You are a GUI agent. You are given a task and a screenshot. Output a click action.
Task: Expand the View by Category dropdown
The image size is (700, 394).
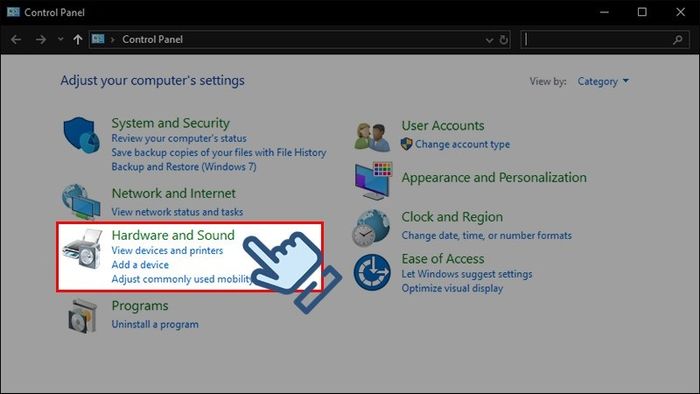[x=603, y=81]
